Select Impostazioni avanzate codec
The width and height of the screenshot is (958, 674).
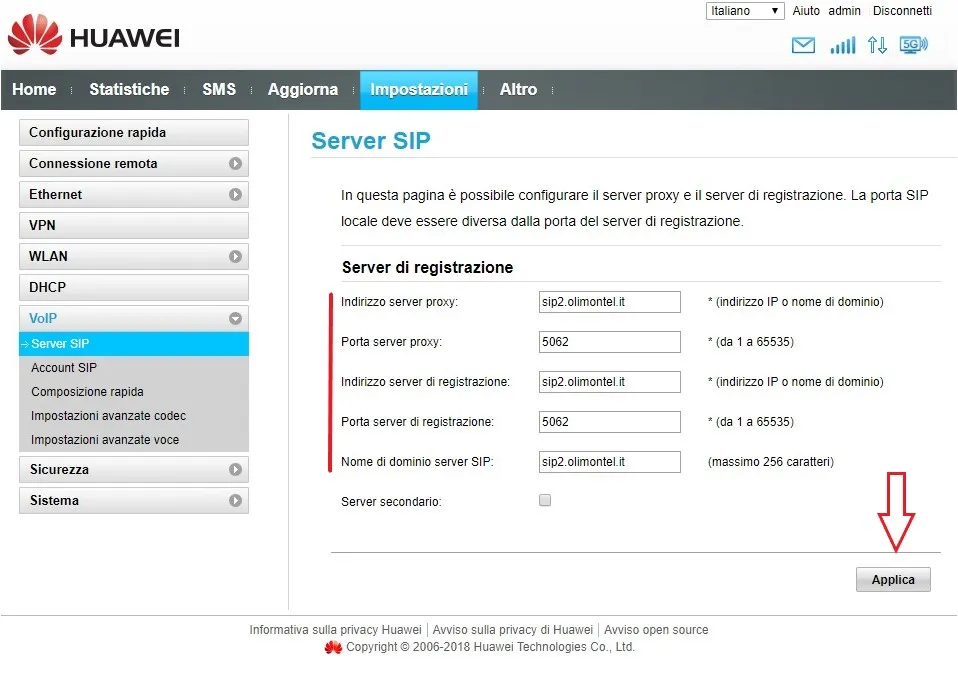[108, 416]
